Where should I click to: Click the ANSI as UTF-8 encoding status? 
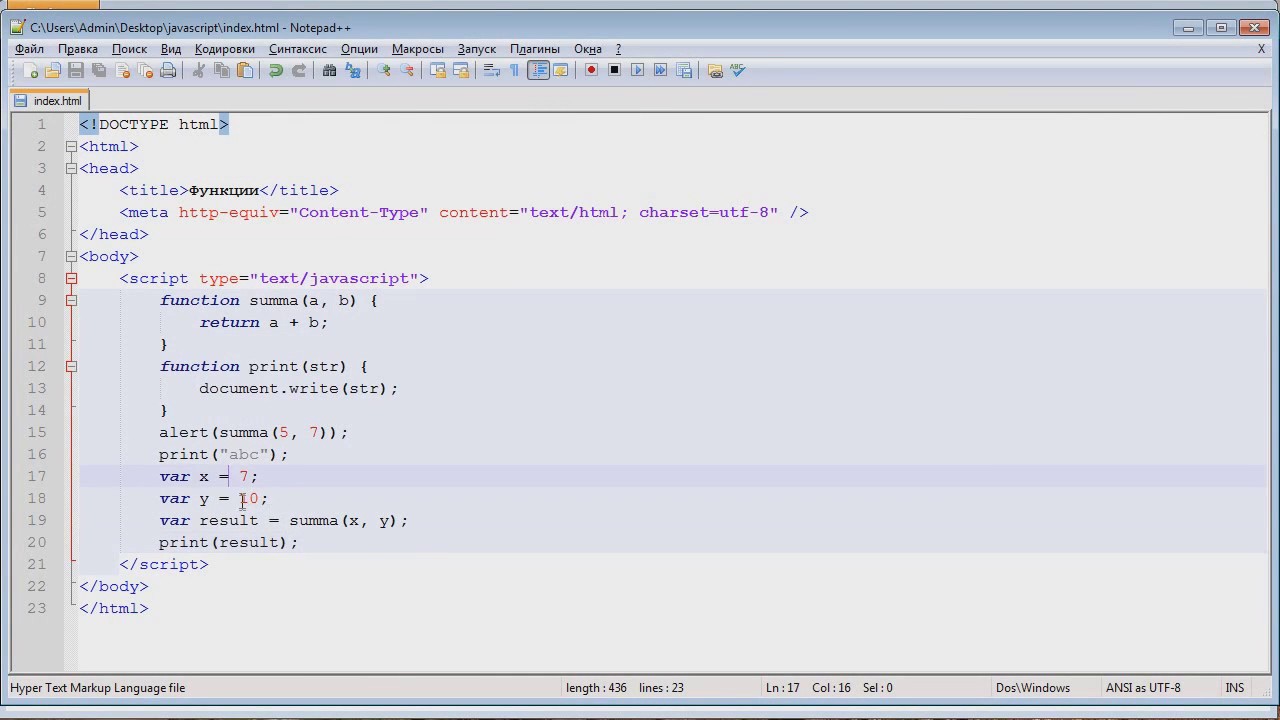coord(1143,688)
